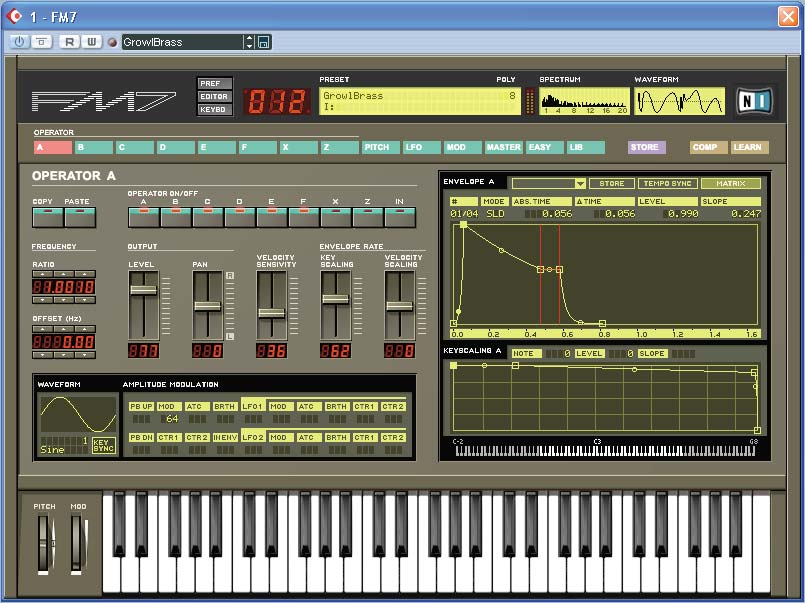Click the purple STORE button
805x603 pixels.
[647, 147]
